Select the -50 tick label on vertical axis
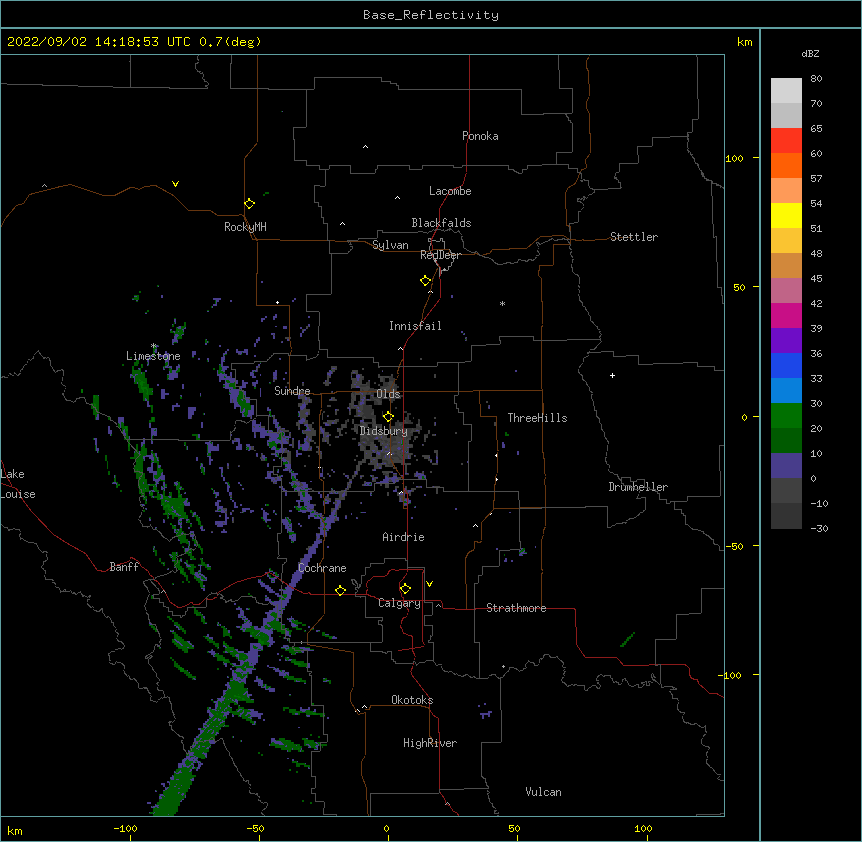Viewport: 862px width, 842px height. point(734,546)
